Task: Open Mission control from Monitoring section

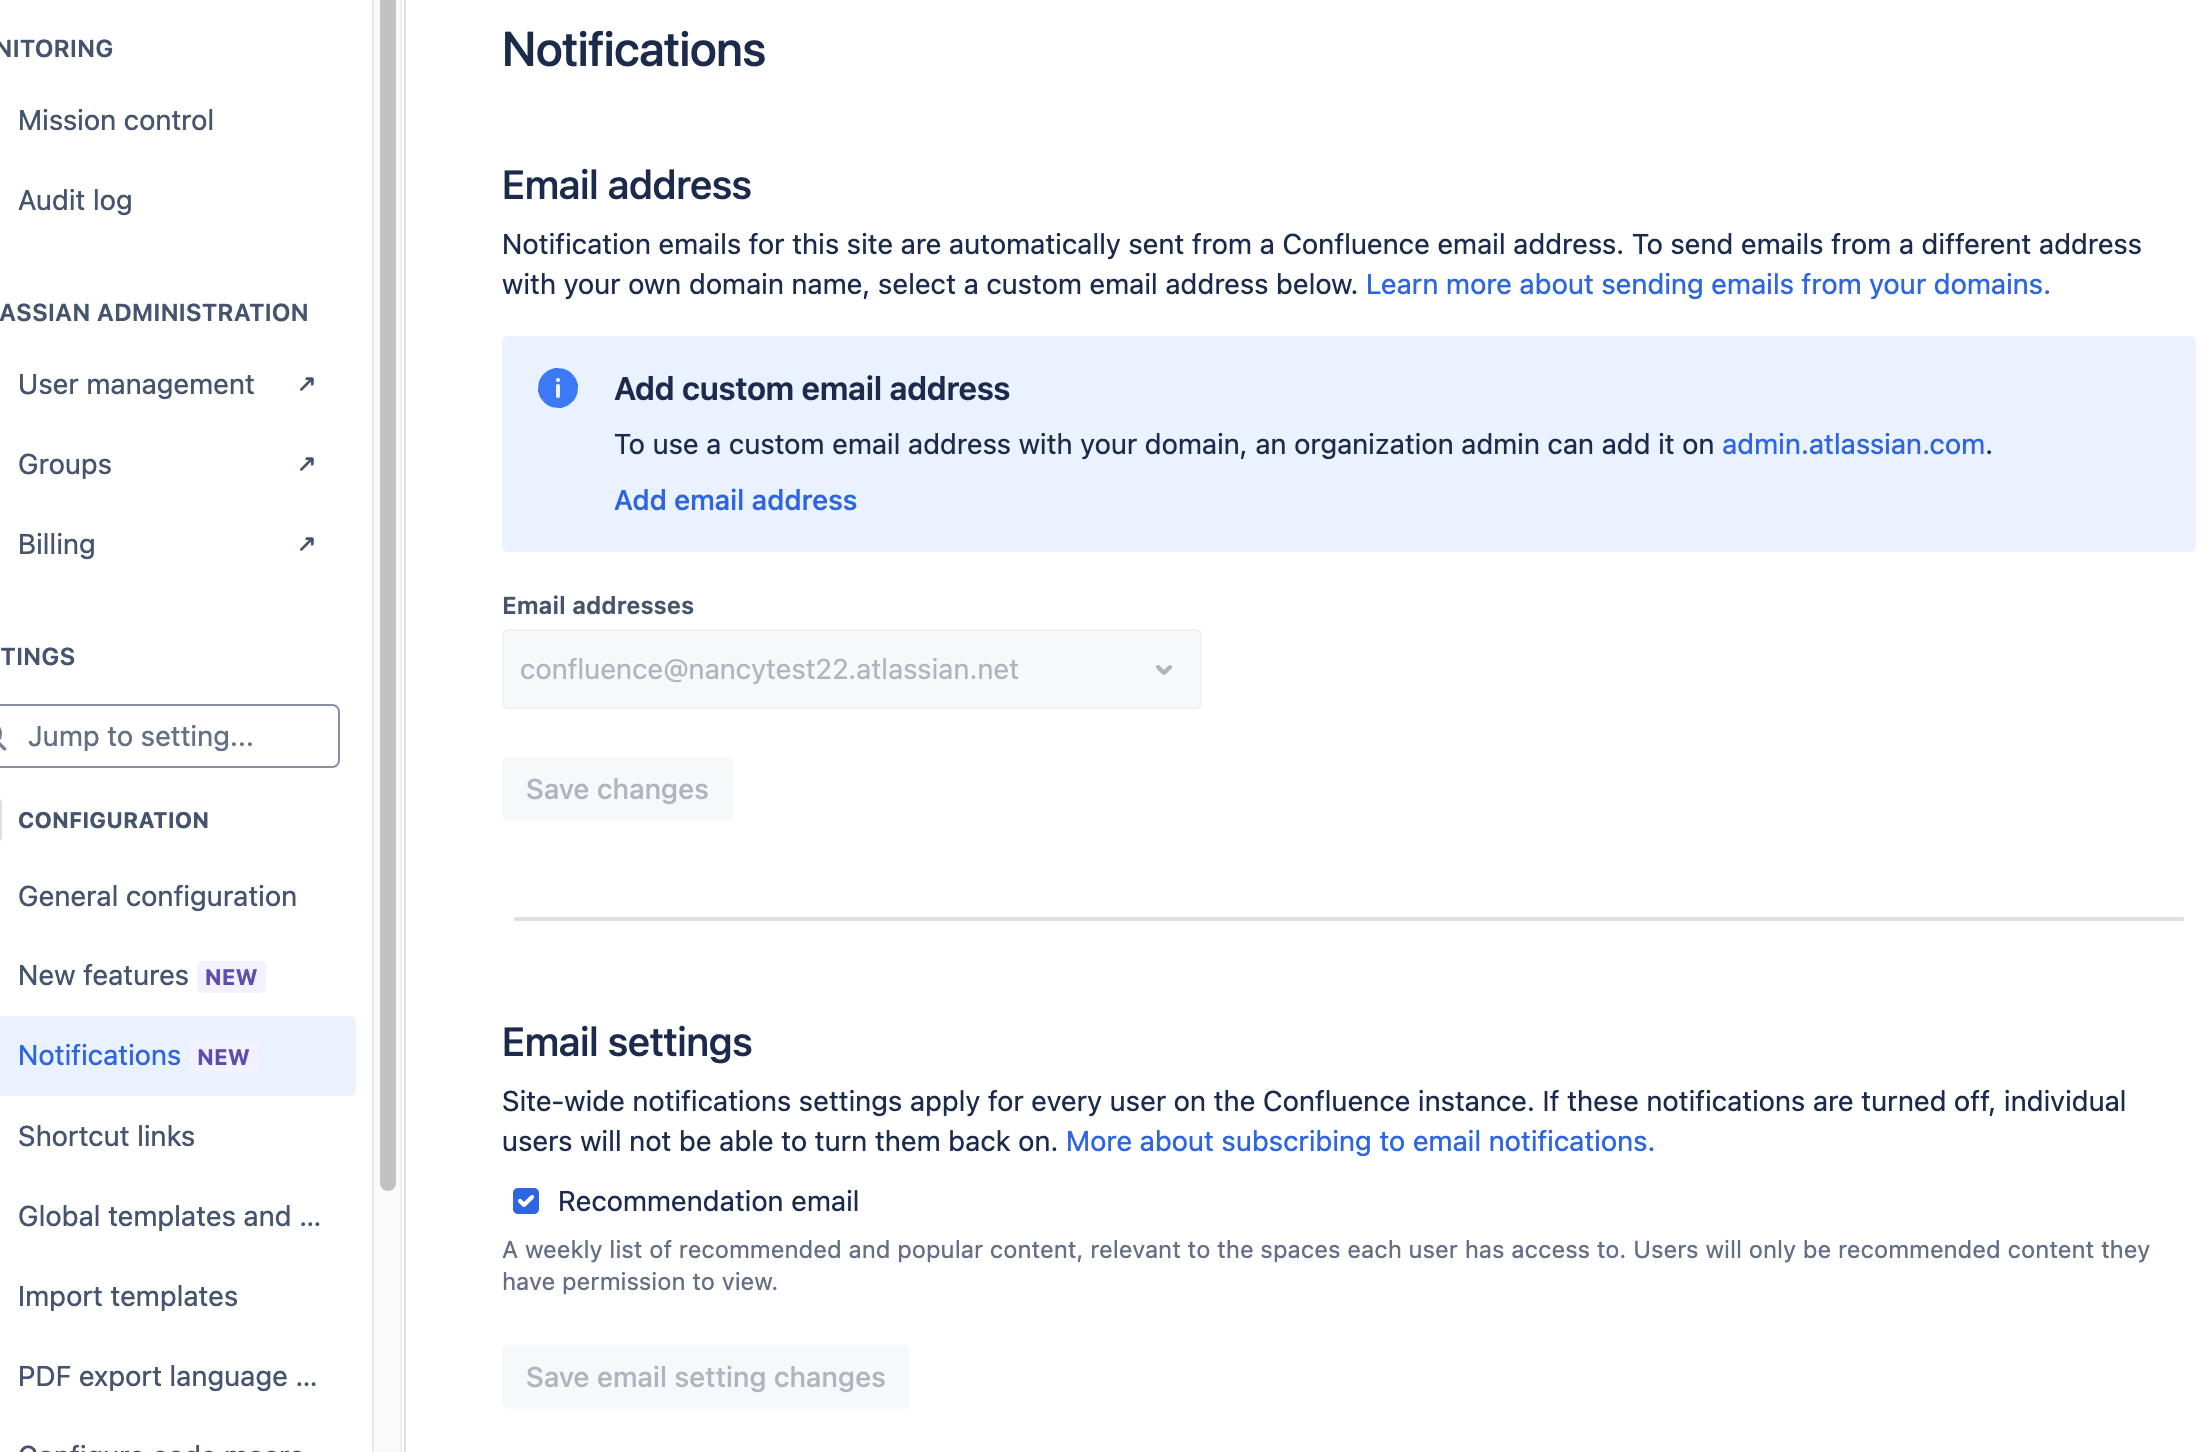Action: pyautogui.click(x=115, y=119)
